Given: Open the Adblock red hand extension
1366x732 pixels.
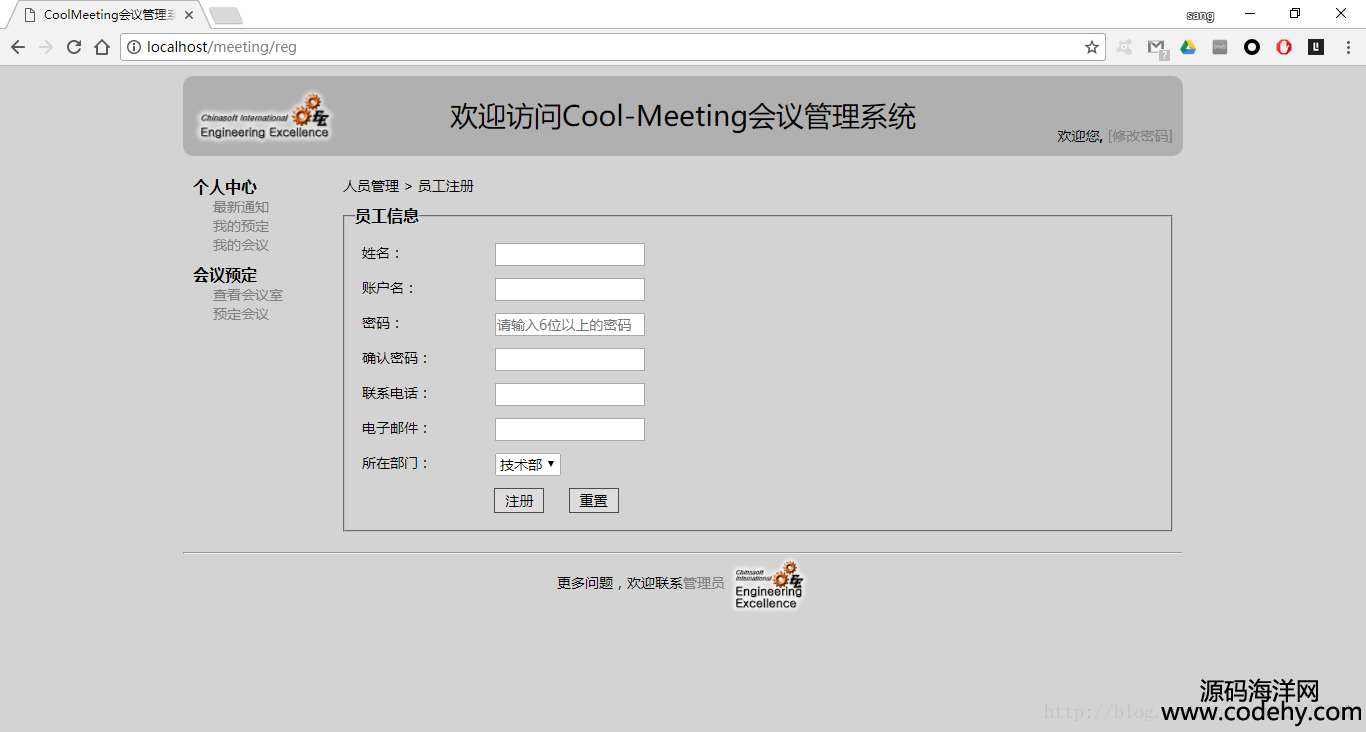Looking at the screenshot, I should (1284, 47).
